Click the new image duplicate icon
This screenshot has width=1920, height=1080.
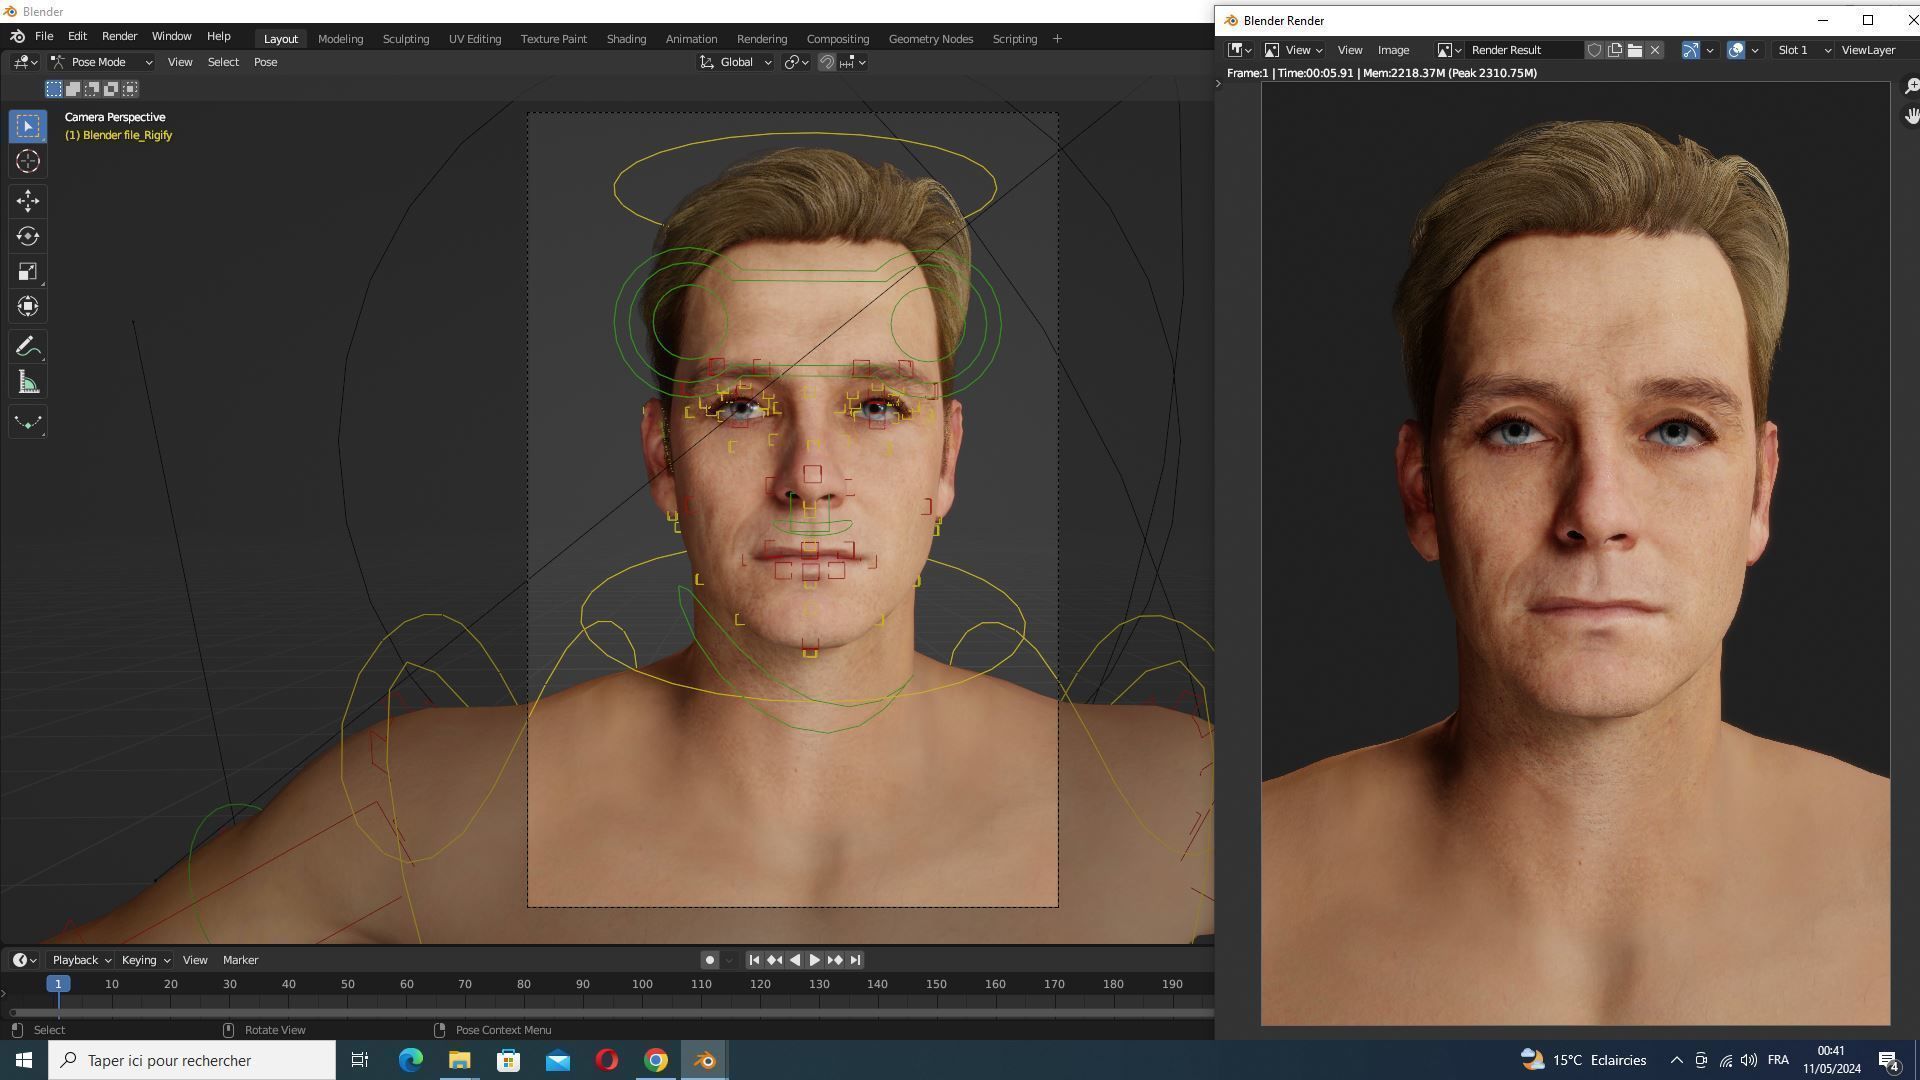tap(1614, 50)
